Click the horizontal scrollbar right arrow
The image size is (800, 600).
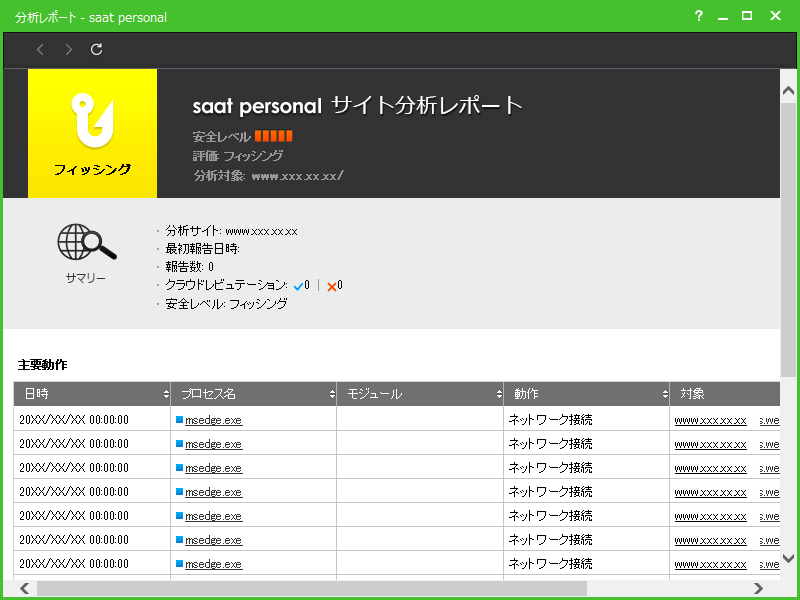tap(758, 588)
